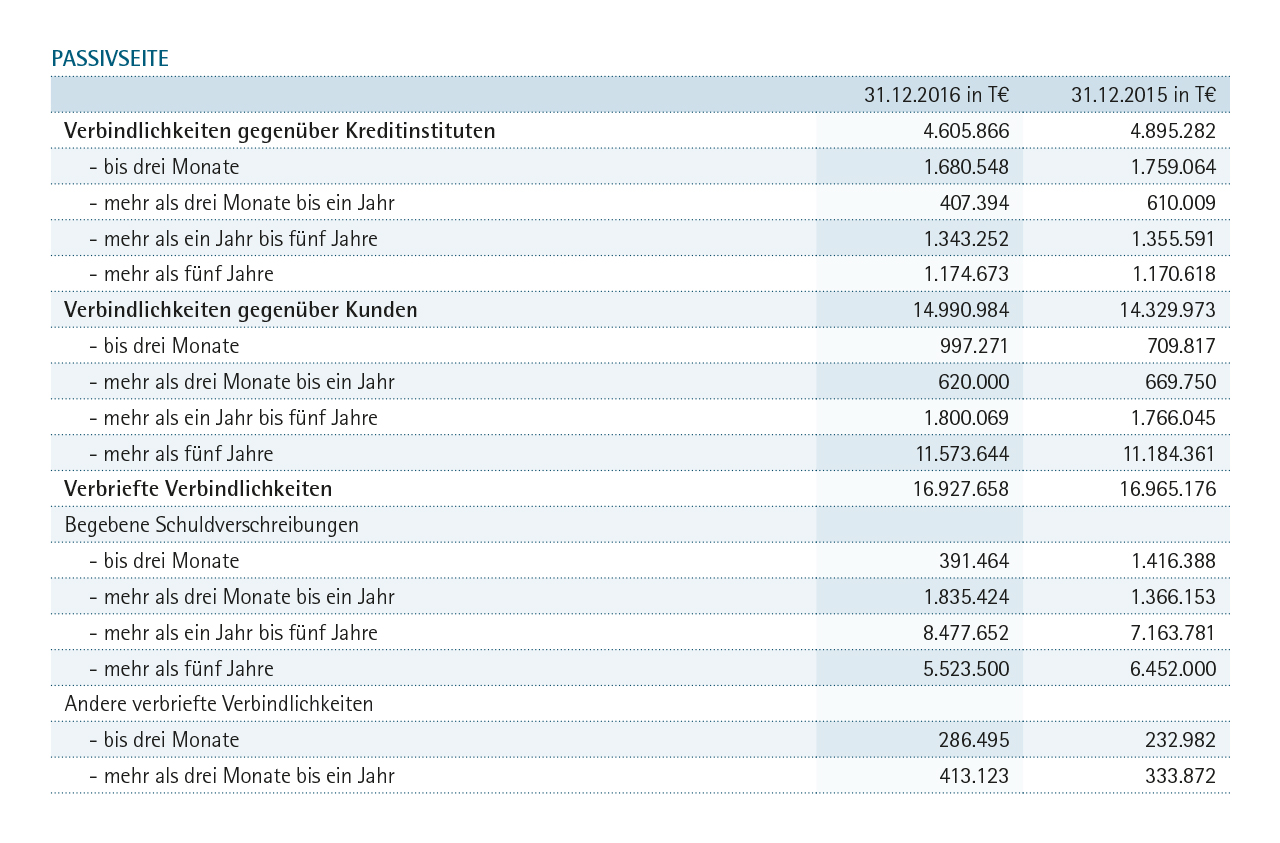This screenshot has height=843, width=1280.
Task: Select the 31.12.2016 in T€ column header
Action: click(937, 95)
